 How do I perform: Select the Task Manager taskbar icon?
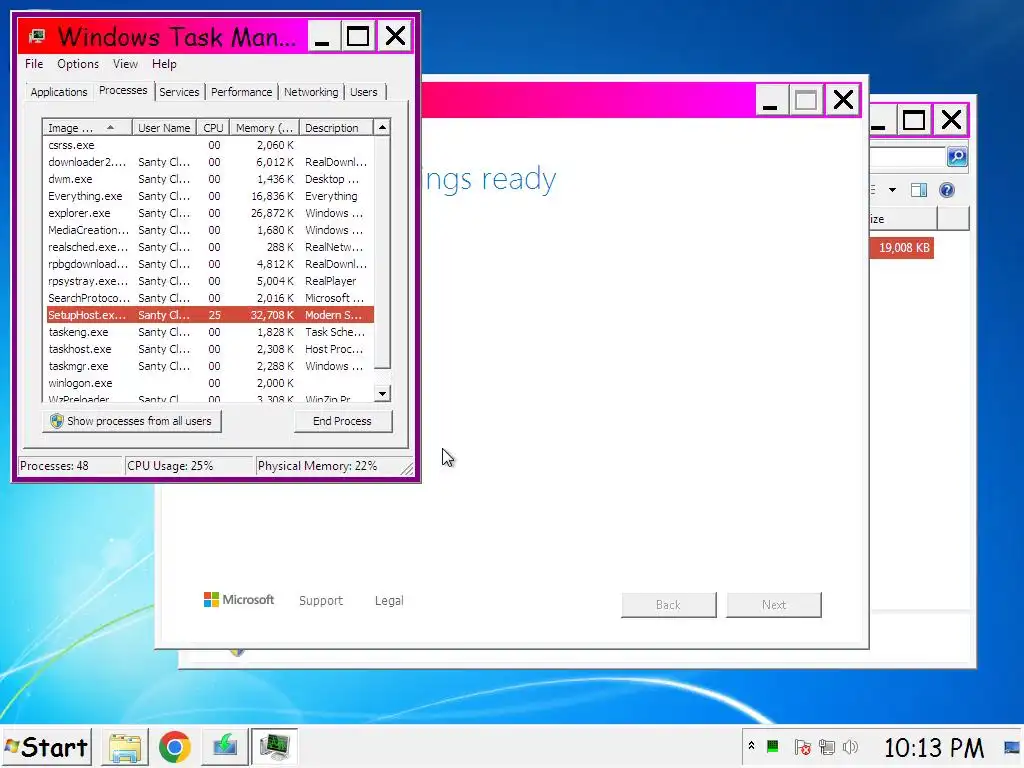tap(274, 747)
